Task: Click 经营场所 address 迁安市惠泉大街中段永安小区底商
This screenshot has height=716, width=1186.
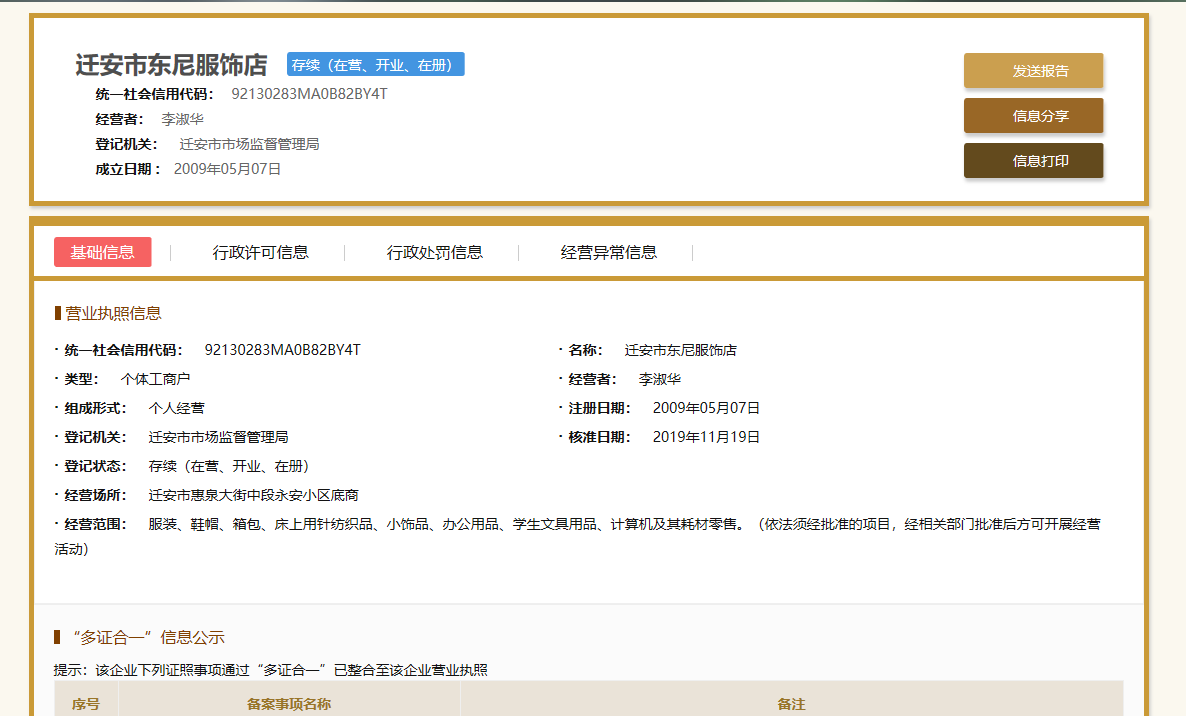Action: tap(253, 495)
